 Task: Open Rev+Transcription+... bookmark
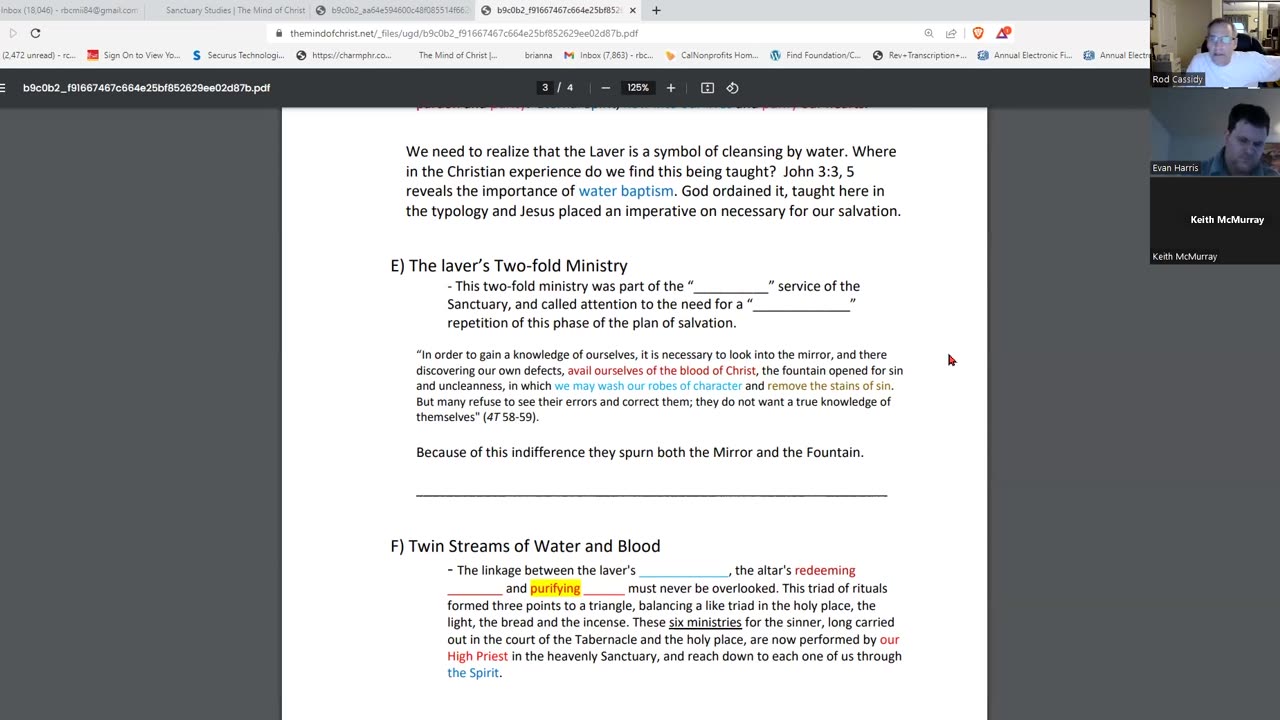click(920, 55)
